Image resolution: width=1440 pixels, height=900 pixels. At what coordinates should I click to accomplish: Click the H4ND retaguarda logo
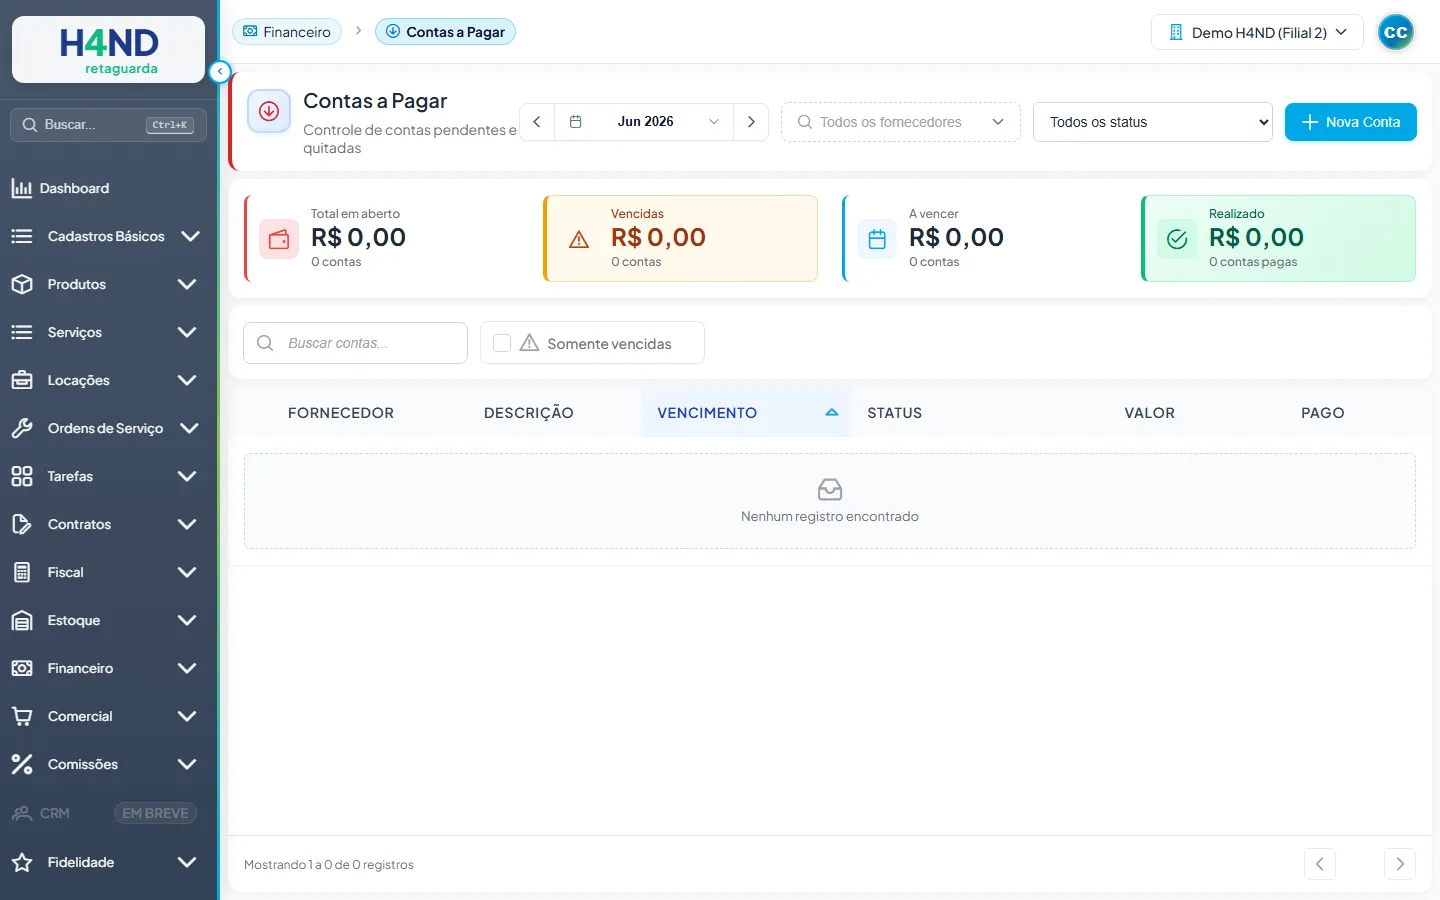tap(108, 49)
